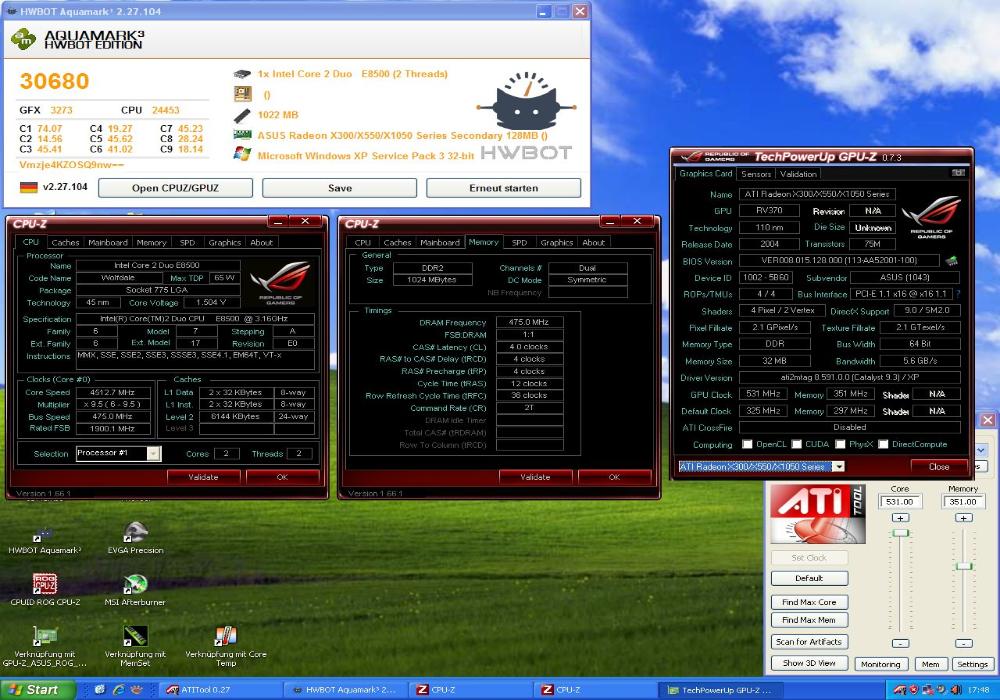Click Show 3D View in ATITool
The width and height of the screenshot is (1000, 700).
[809, 663]
